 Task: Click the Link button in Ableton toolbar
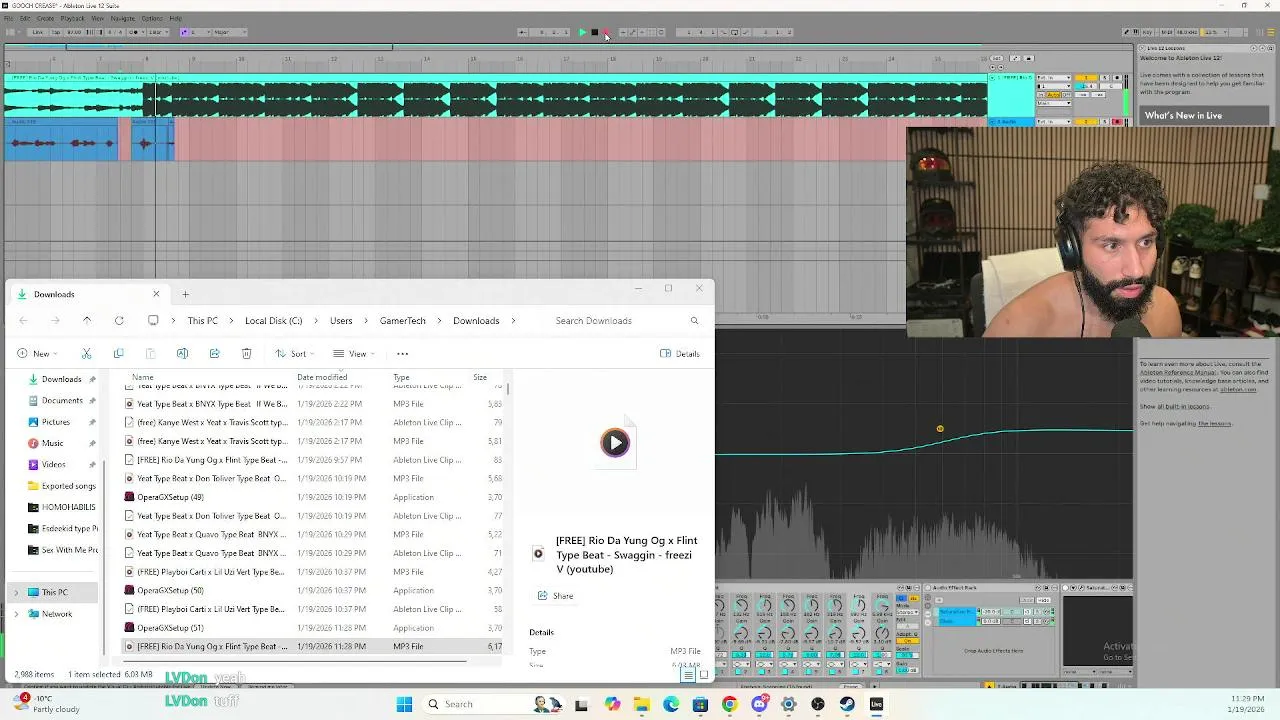pyautogui.click(x=37, y=32)
